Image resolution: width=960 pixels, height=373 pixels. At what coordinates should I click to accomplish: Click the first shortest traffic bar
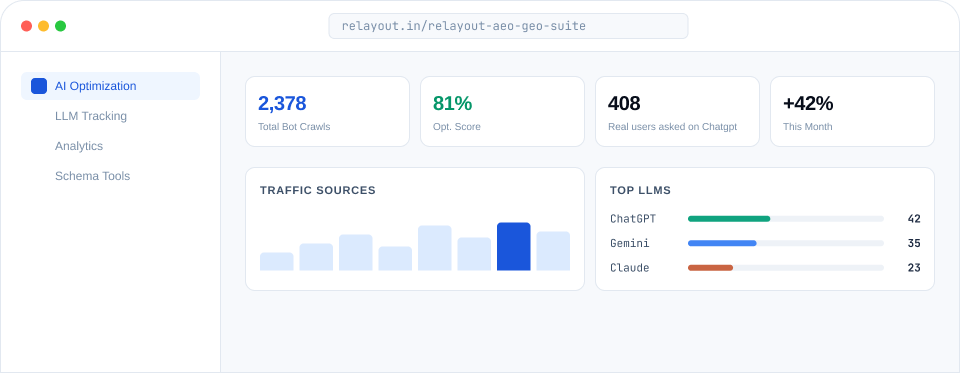277,262
